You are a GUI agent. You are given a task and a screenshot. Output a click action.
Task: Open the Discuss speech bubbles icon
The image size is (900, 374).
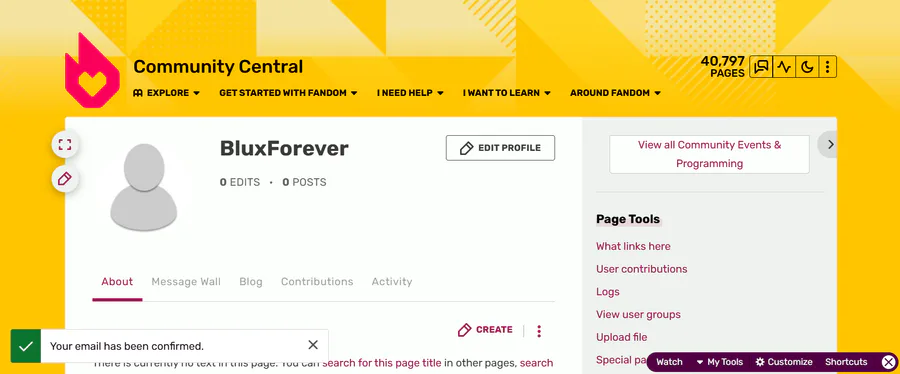tap(761, 67)
